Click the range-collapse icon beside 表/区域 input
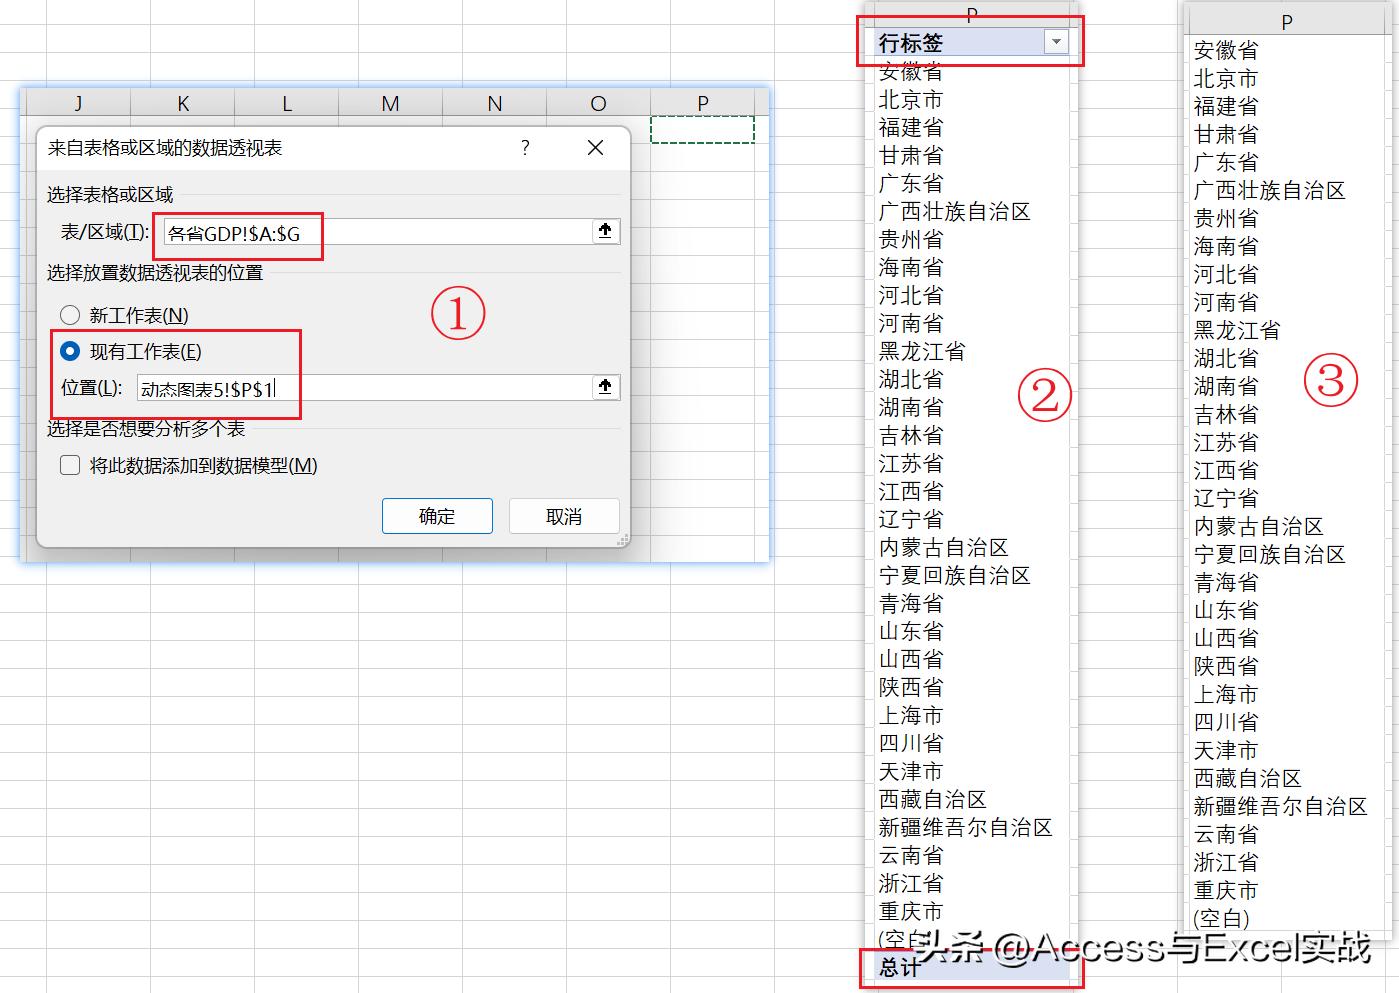 click(x=605, y=230)
